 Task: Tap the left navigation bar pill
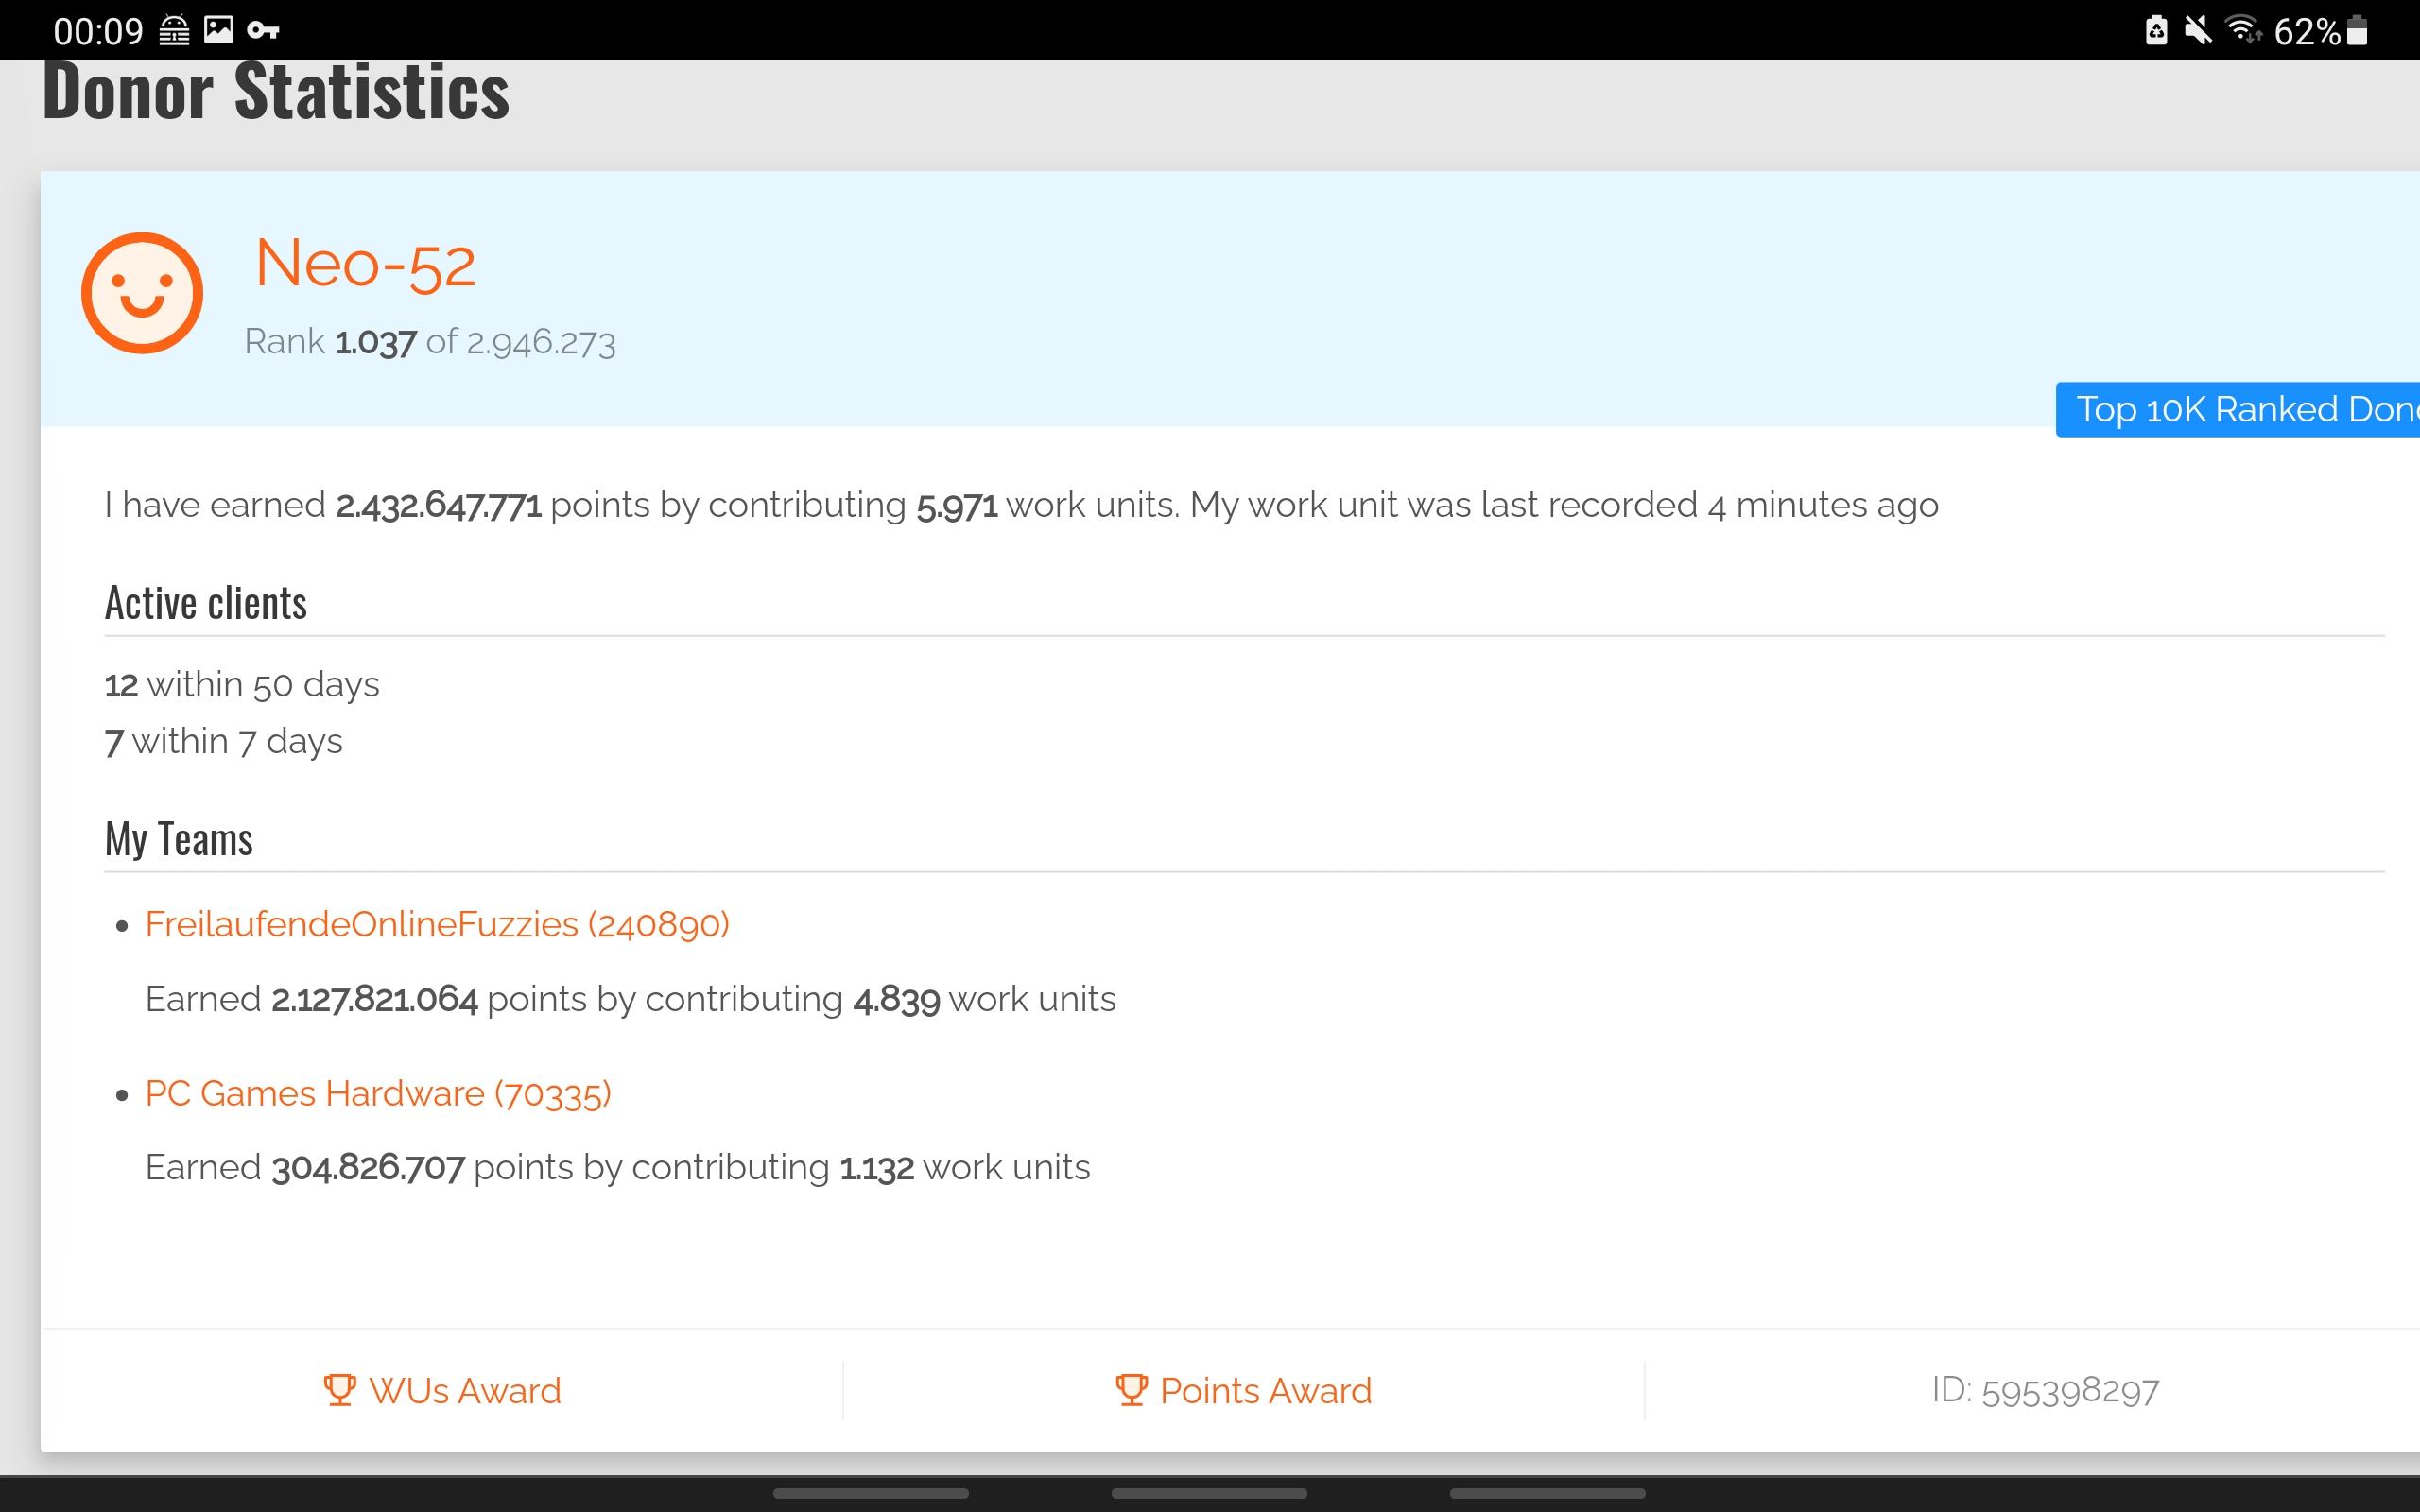click(x=871, y=1493)
